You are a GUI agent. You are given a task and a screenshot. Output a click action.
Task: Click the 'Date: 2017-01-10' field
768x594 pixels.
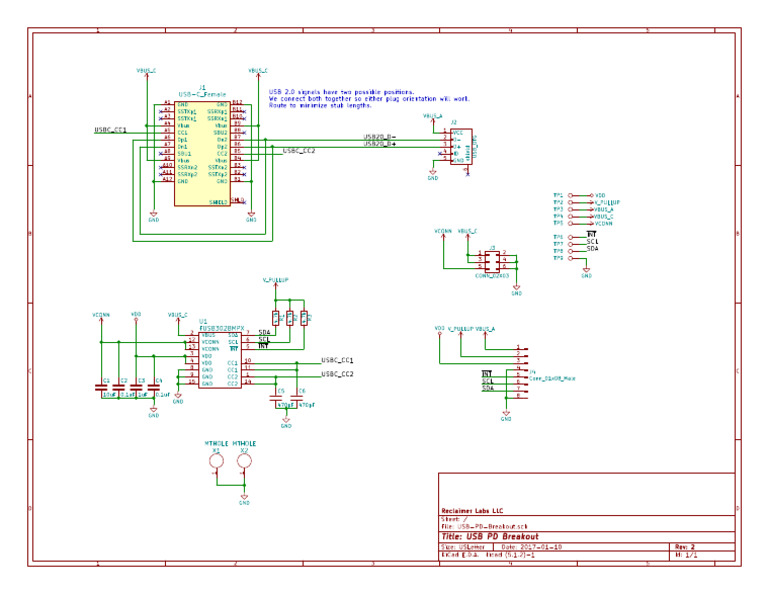[x=531, y=547]
